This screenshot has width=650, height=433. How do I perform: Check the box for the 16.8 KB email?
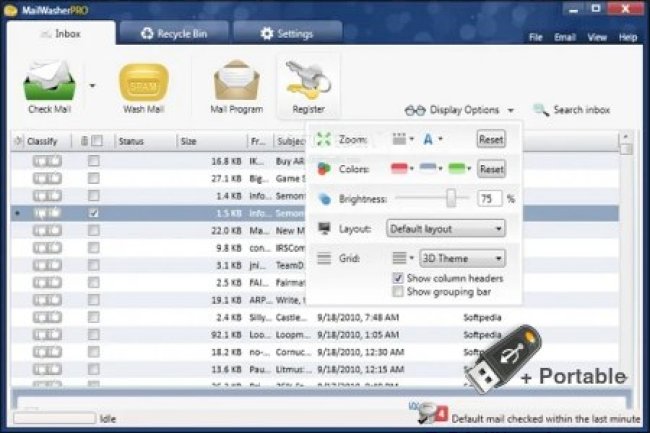coord(94,161)
